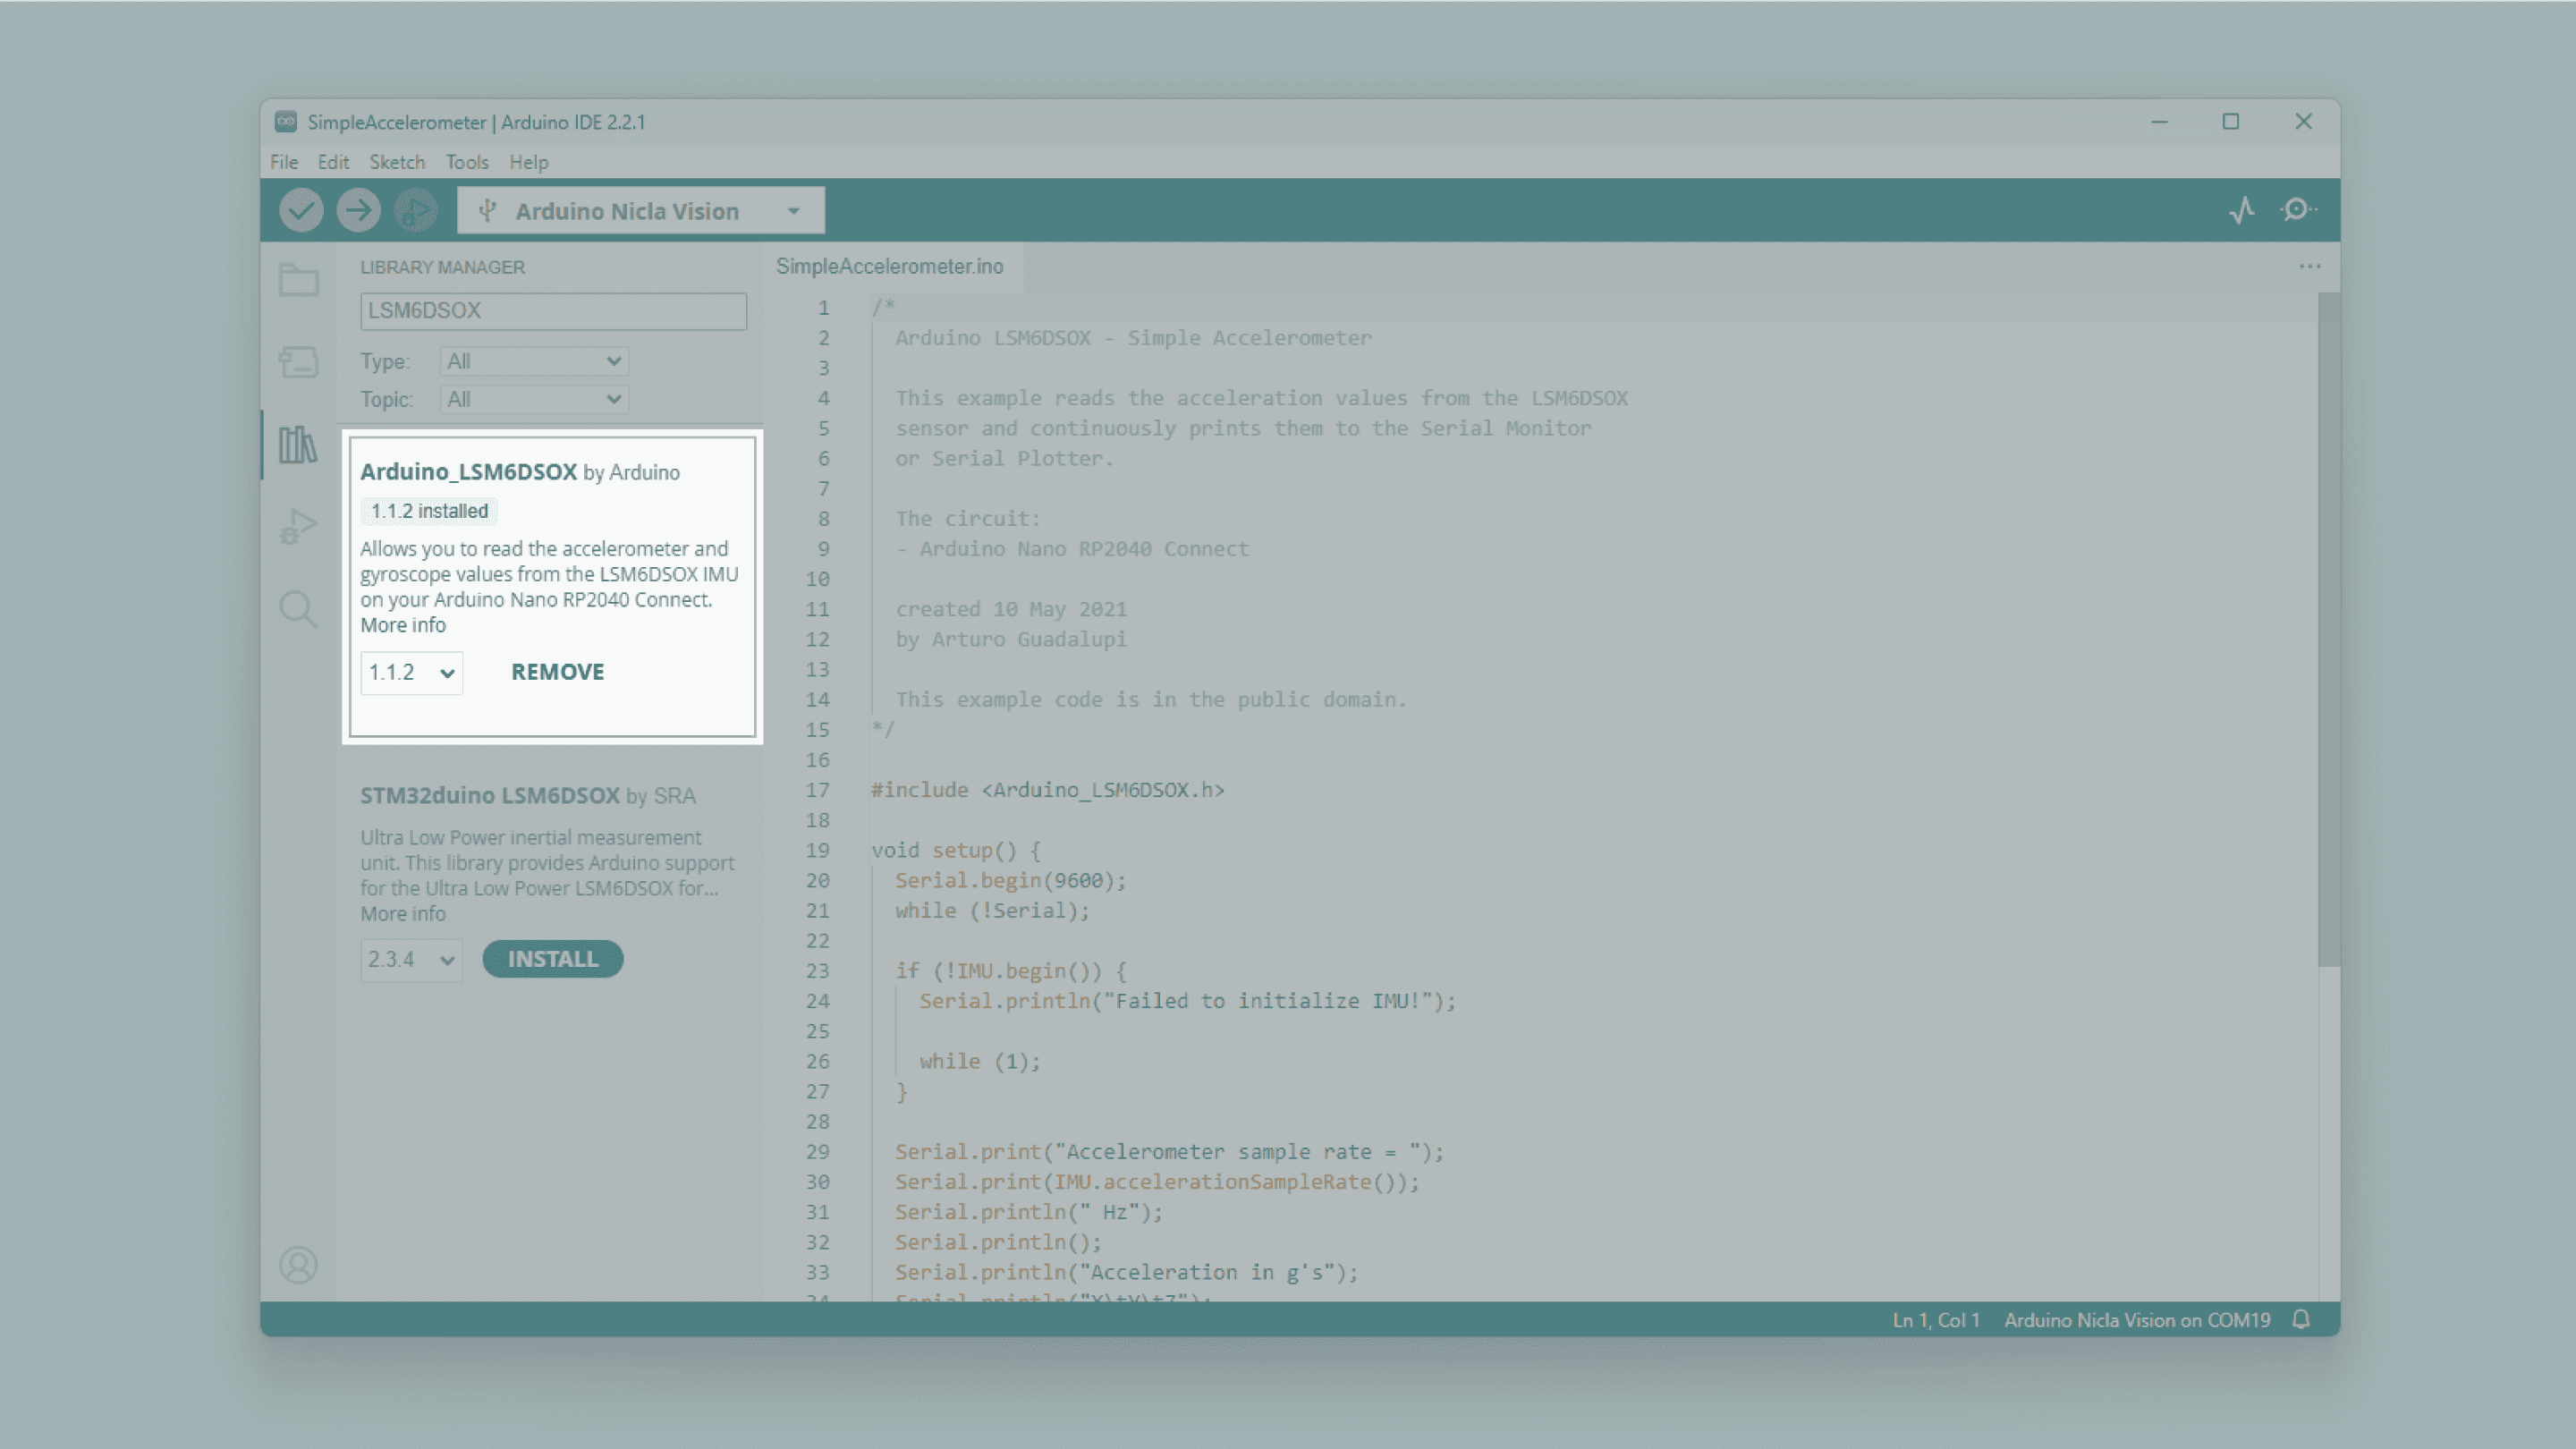This screenshot has height=1449, width=2576.
Task: Open the Type filter dropdown
Action: tap(534, 361)
